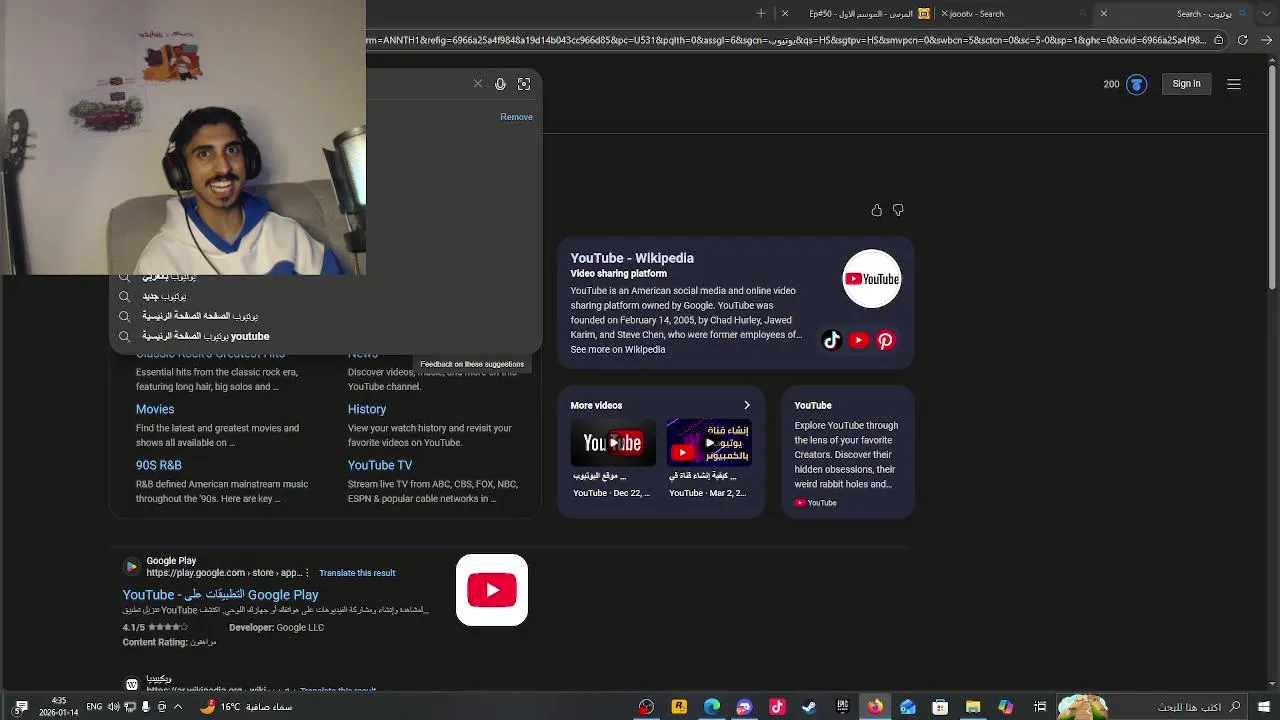Open Microsoft Edge from the taskbar
1280x720 pixels.
click(x=712, y=707)
